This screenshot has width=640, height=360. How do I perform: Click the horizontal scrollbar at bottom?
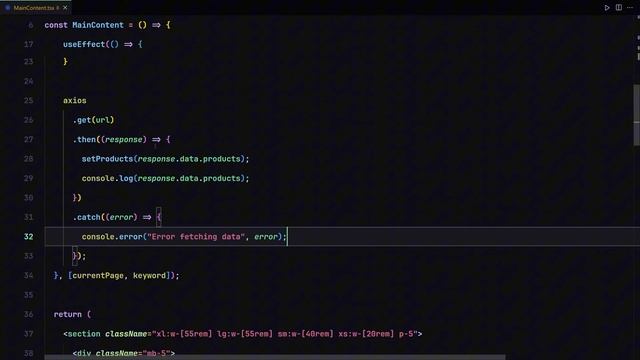[275, 357]
